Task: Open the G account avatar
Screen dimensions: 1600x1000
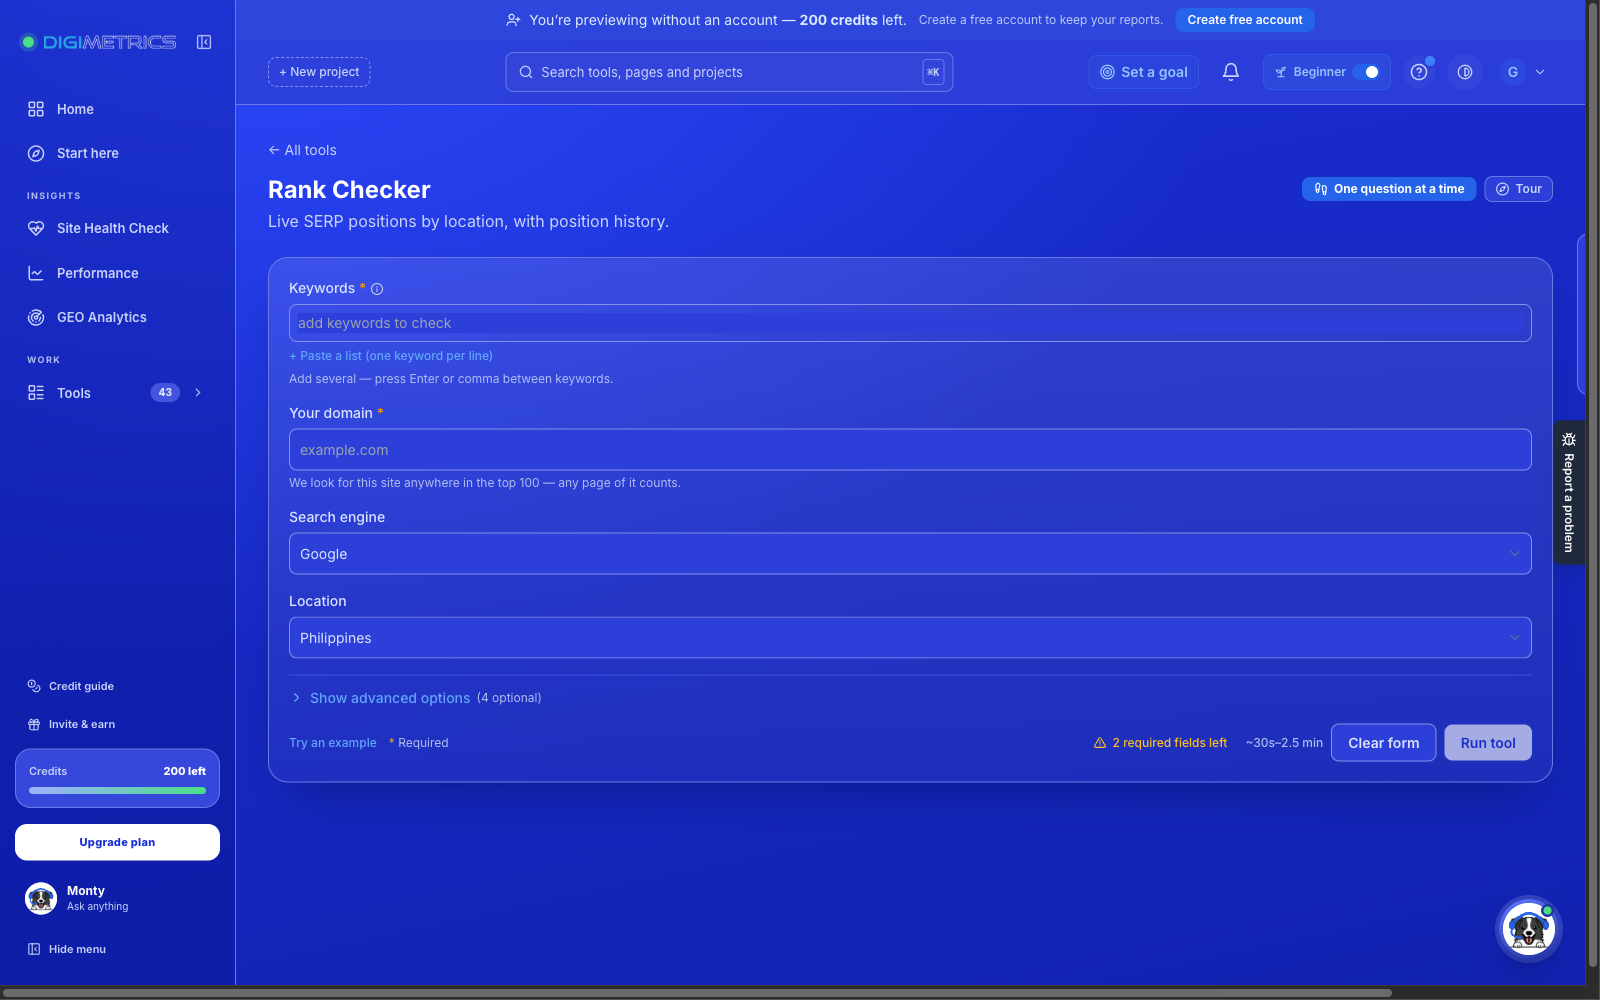Action: (x=1512, y=72)
